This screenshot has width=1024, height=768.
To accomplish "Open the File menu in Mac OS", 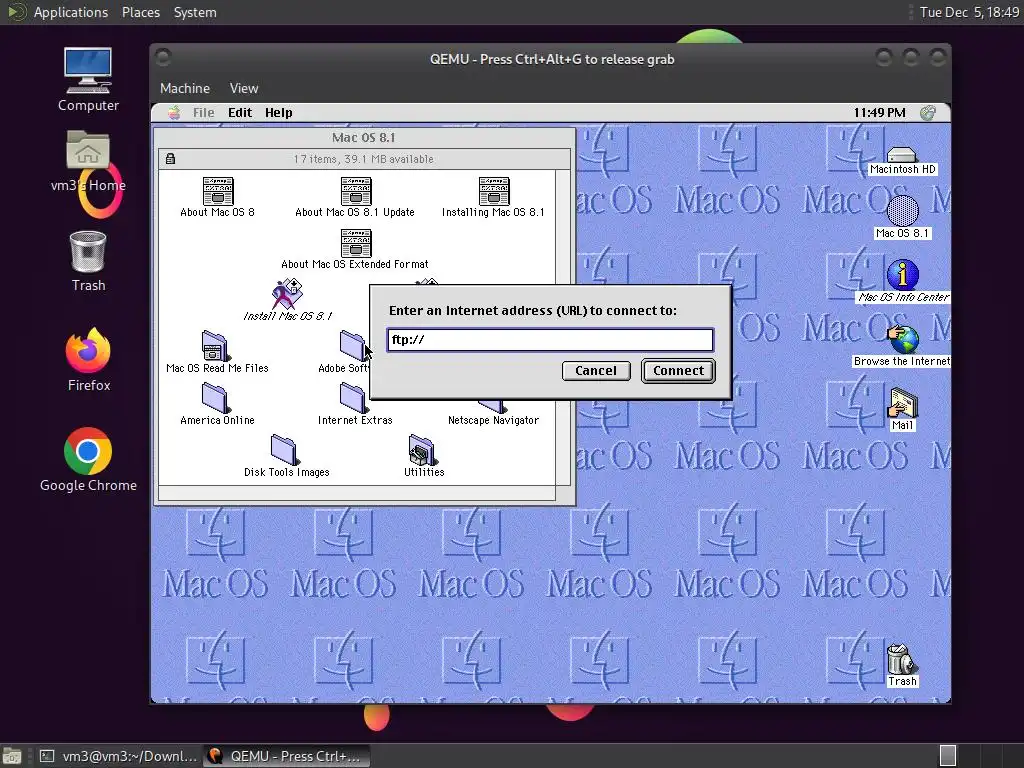I will click(x=203, y=112).
